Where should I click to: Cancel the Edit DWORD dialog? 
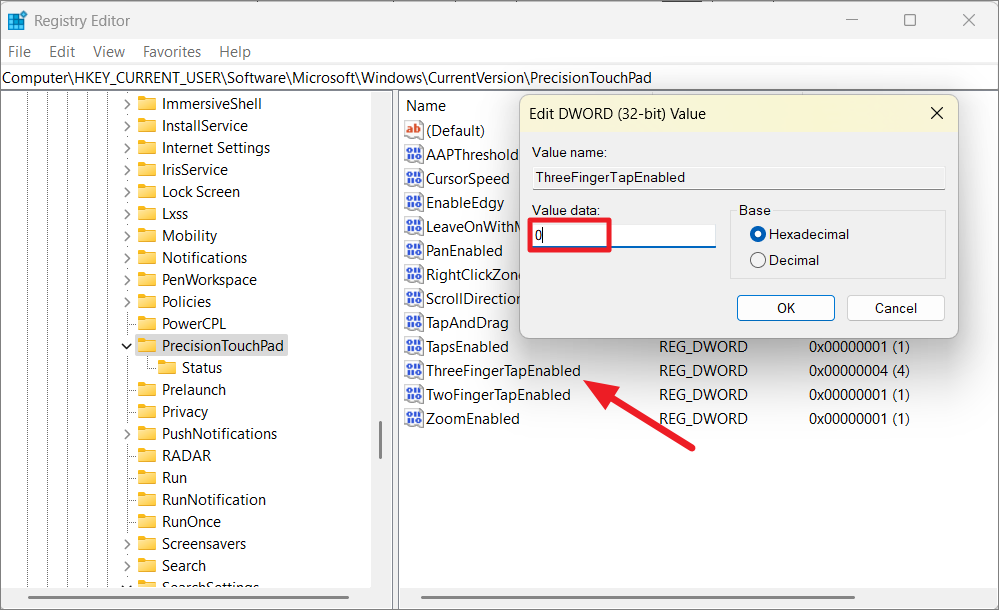(x=895, y=308)
